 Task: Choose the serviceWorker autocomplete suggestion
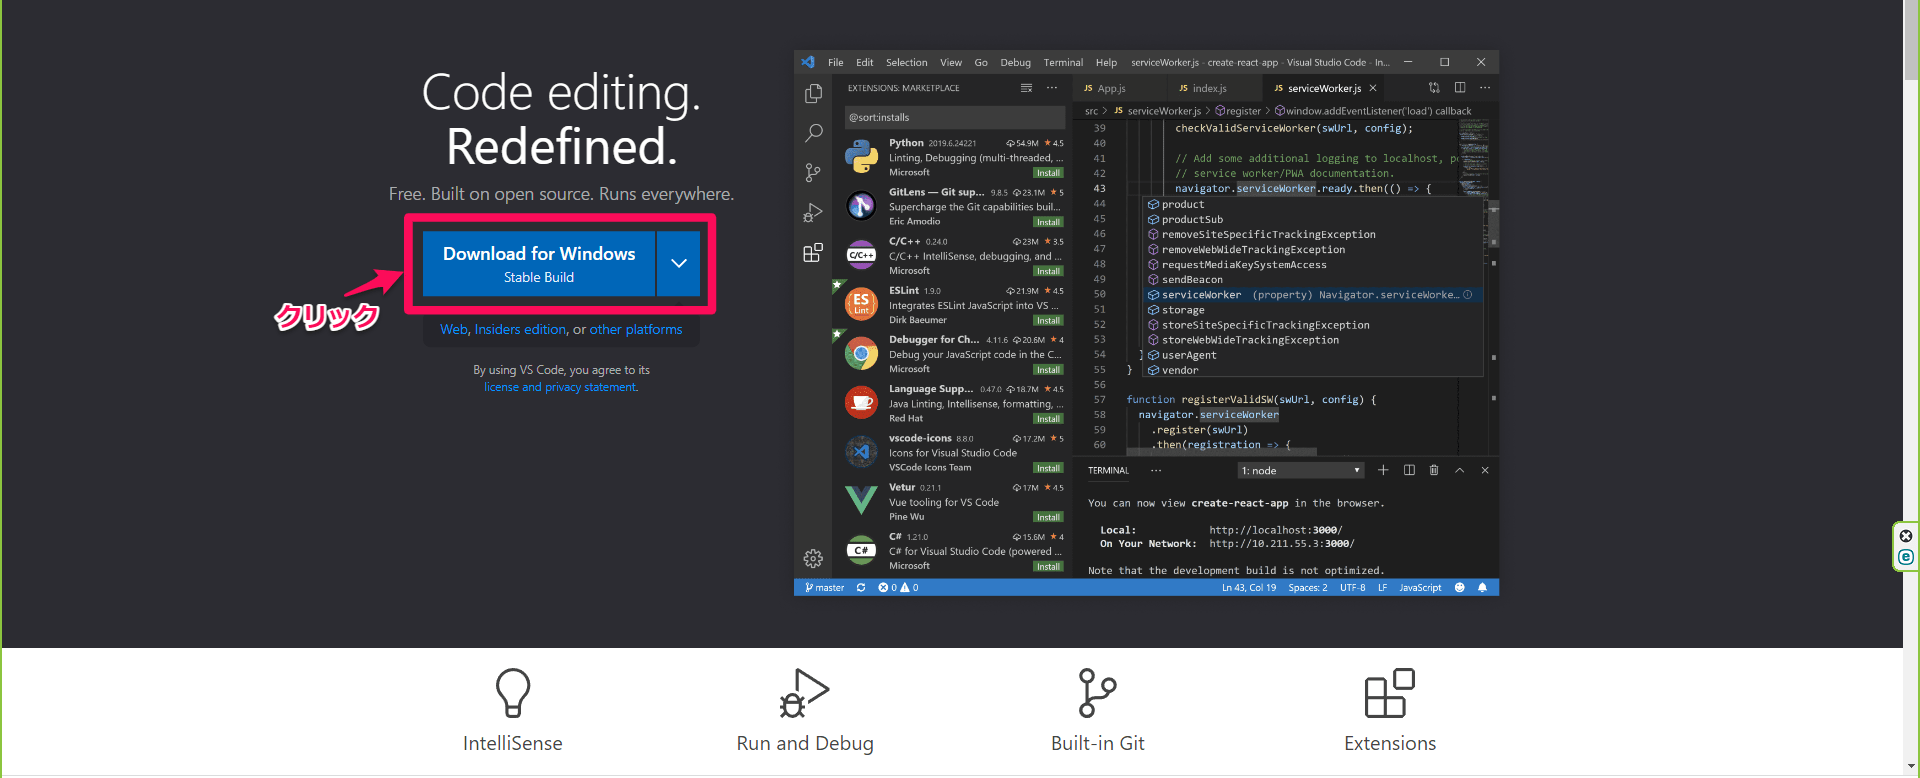[x=1312, y=295]
